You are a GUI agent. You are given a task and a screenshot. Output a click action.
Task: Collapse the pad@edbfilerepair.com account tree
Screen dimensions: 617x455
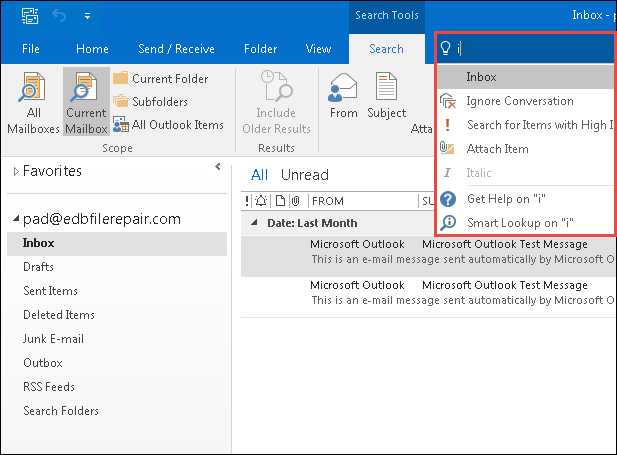(16, 218)
